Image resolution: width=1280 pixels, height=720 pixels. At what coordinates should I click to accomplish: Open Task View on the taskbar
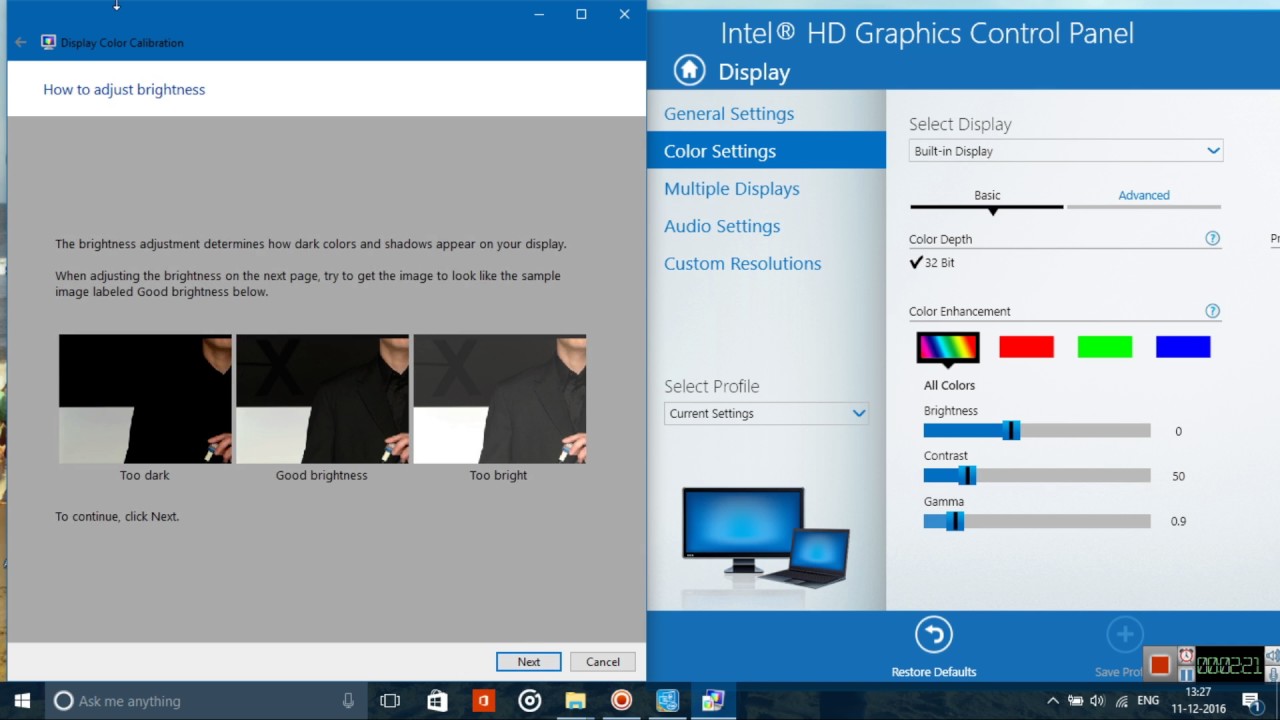click(390, 701)
